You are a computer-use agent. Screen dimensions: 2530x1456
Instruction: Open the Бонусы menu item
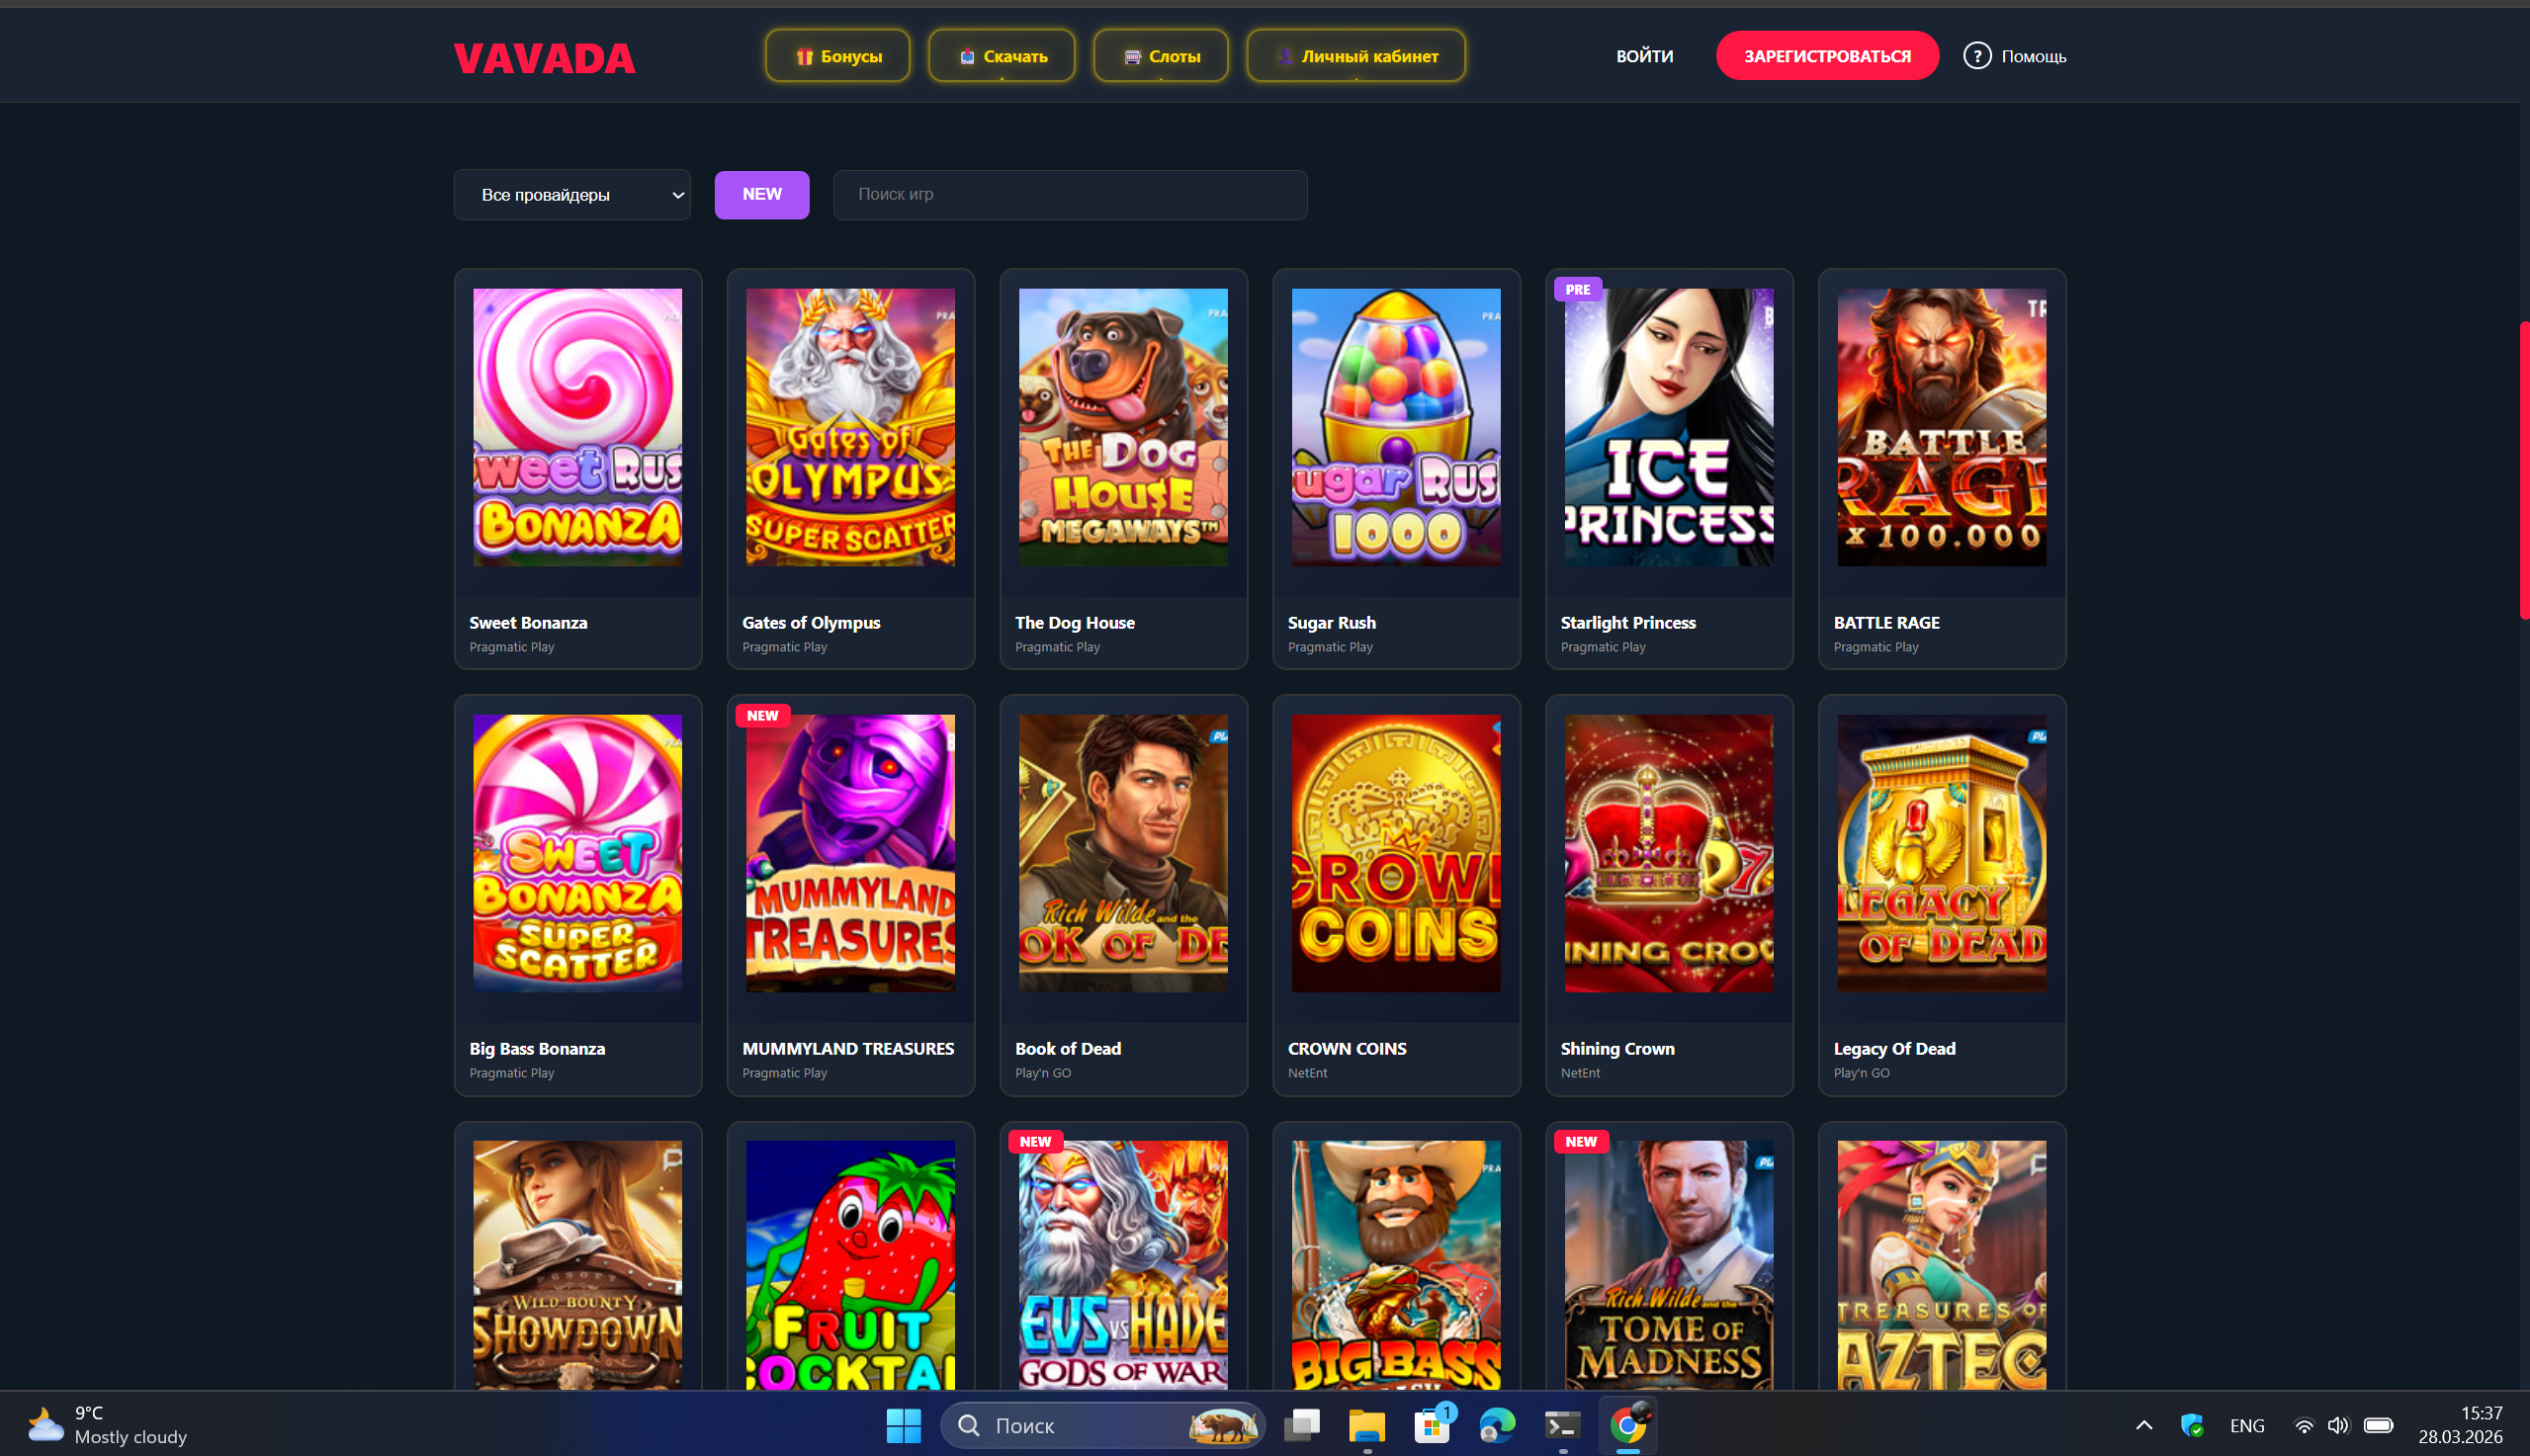(838, 56)
